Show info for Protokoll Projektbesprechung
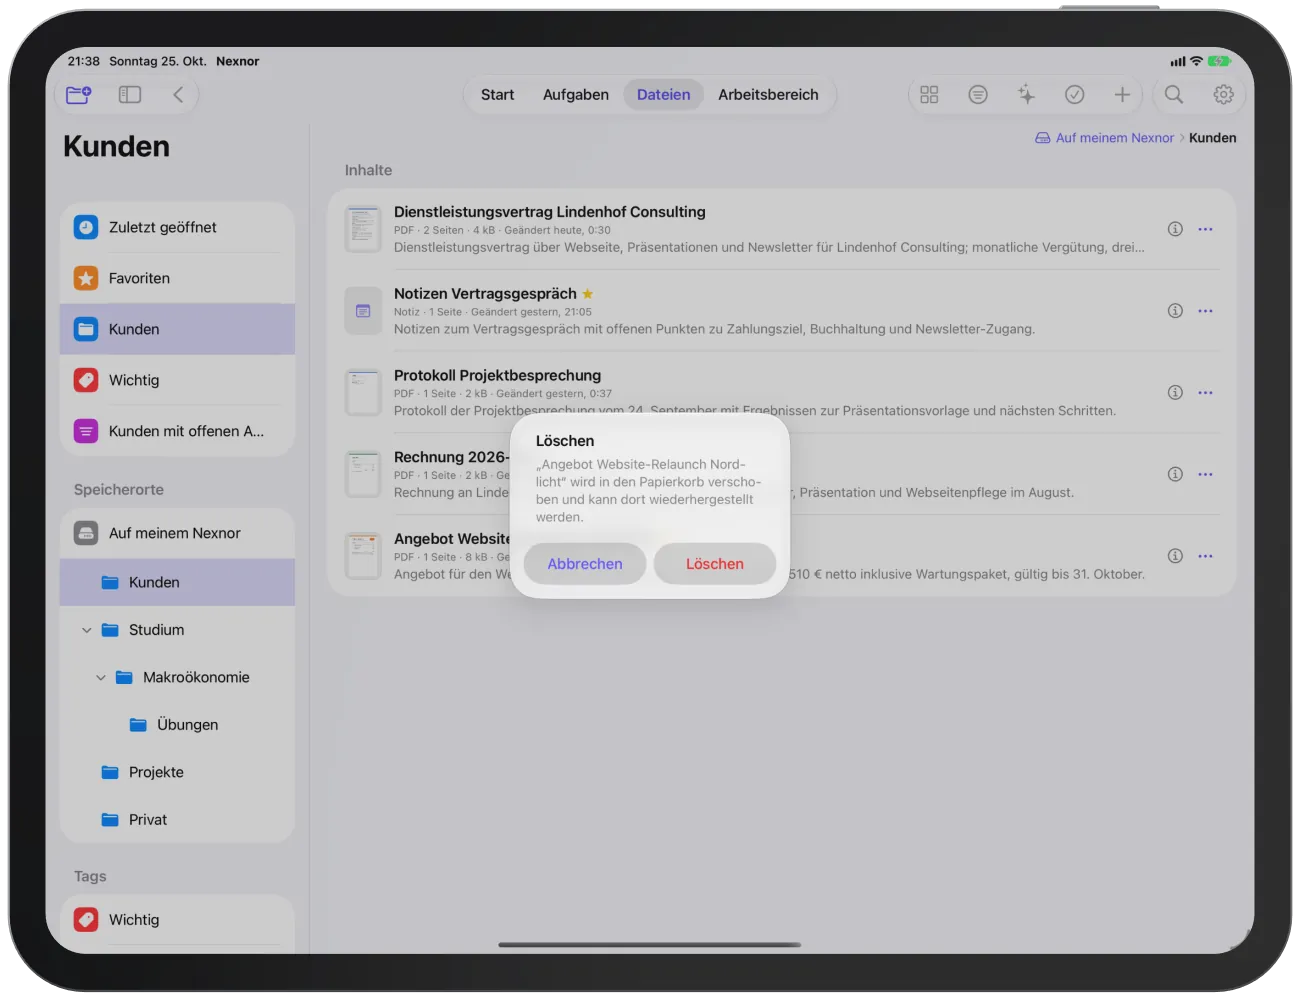Screen dimensions: 1300x998 (1175, 393)
